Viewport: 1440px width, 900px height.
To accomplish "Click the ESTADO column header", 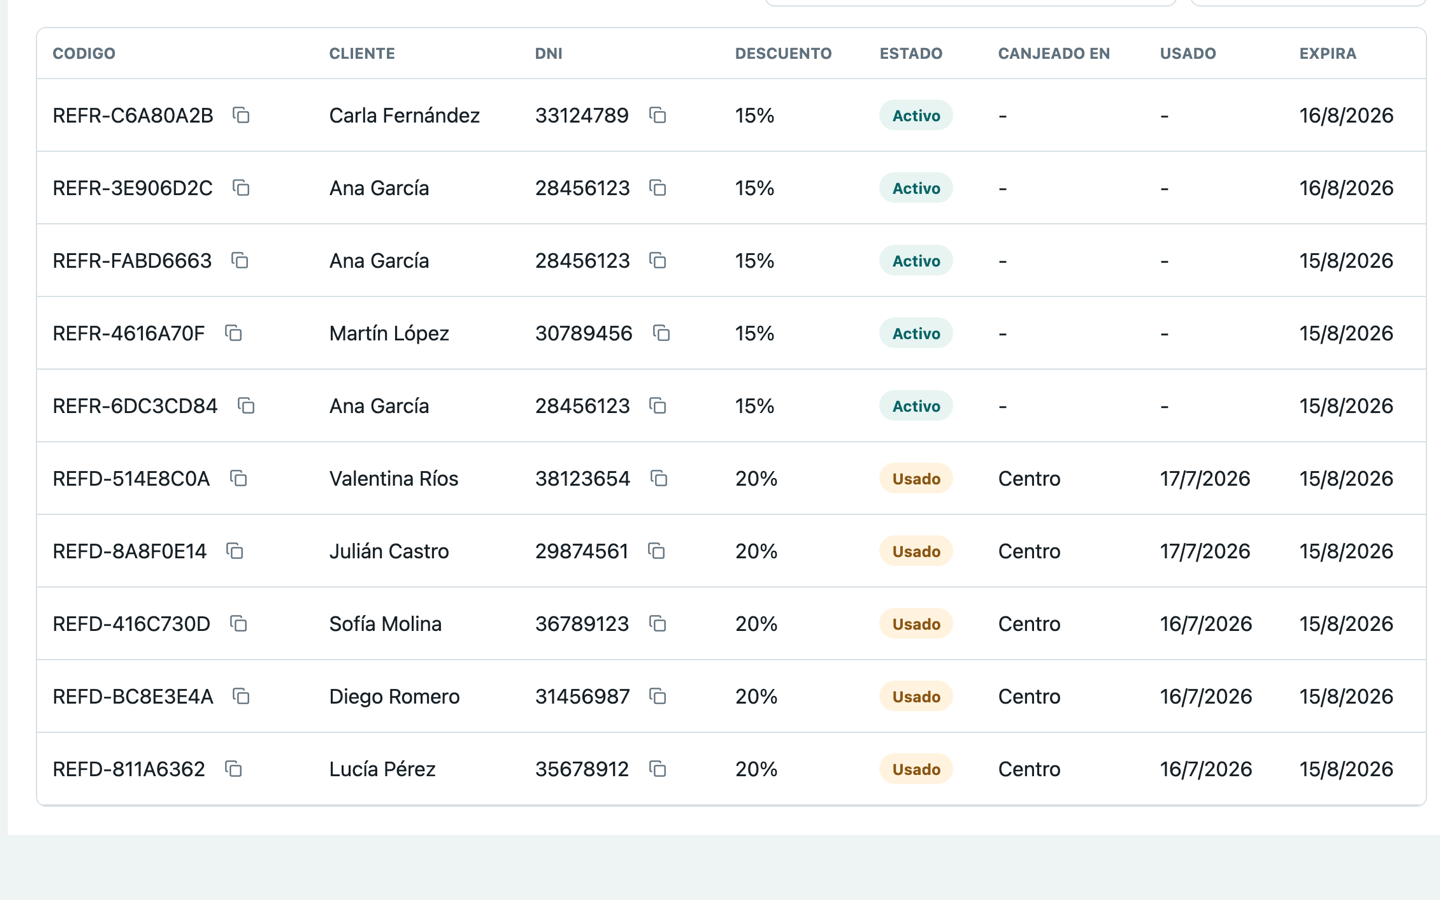I will (911, 54).
